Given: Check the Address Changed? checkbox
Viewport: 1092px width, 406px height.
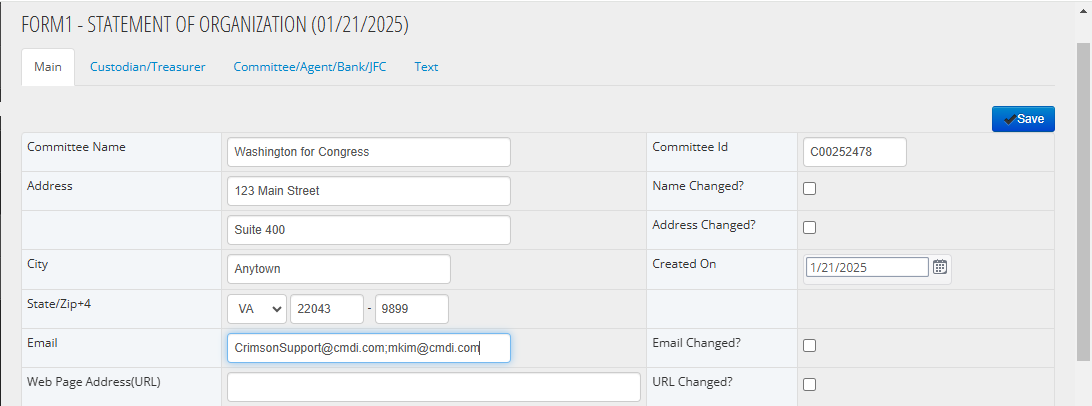Looking at the screenshot, I should 809,227.
